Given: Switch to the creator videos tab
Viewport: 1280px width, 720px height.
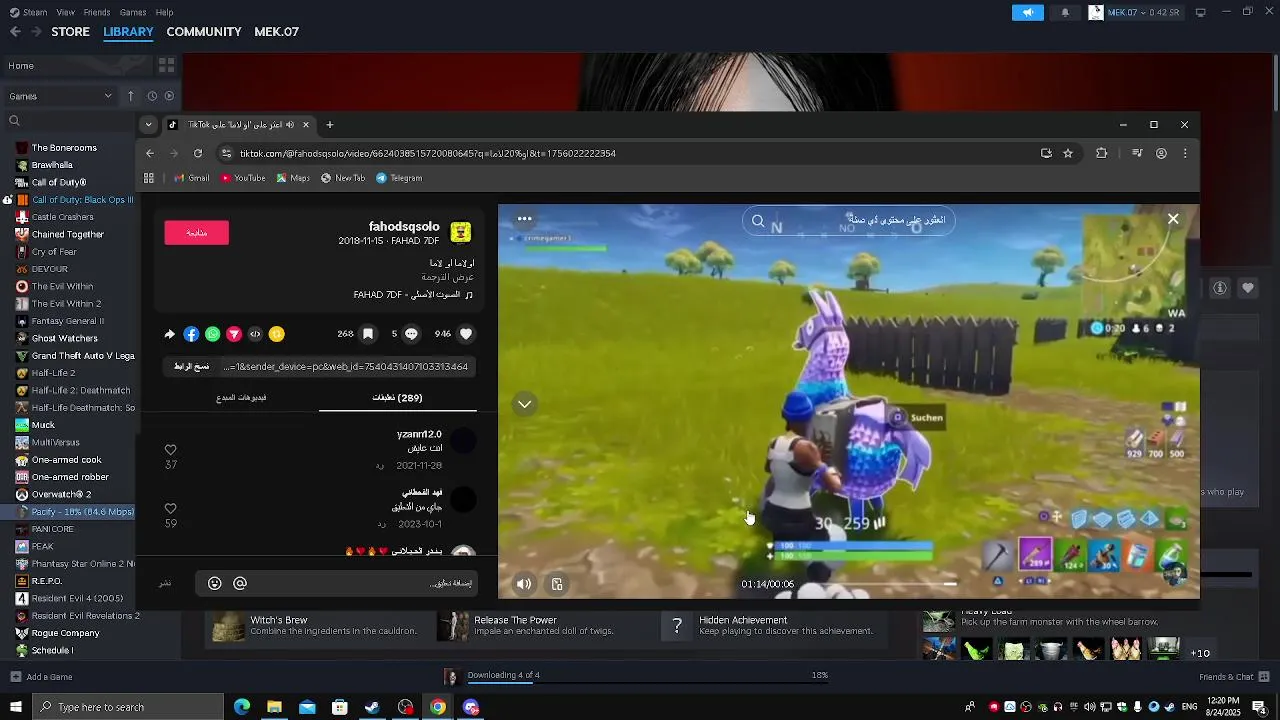Looking at the screenshot, I should [241, 398].
